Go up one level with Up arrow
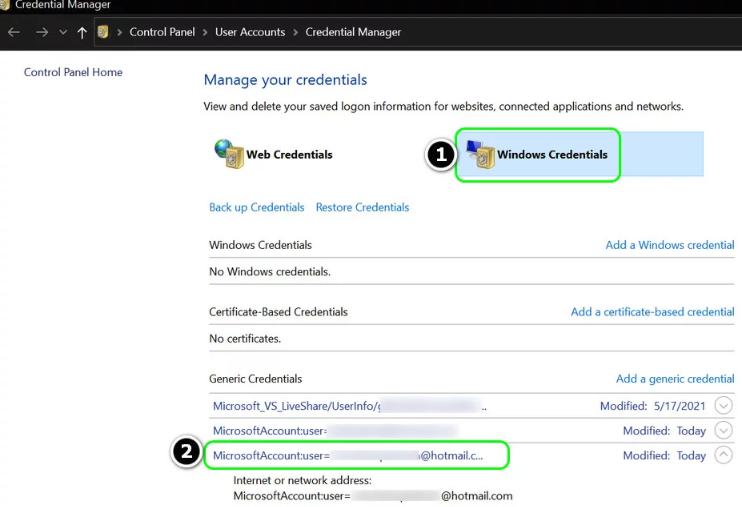This screenshot has height=507, width=742. click(x=82, y=32)
